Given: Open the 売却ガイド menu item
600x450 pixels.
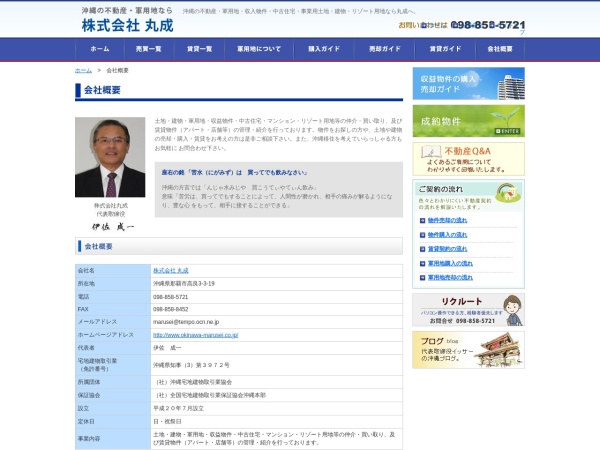Looking at the screenshot, I should click(385, 49).
